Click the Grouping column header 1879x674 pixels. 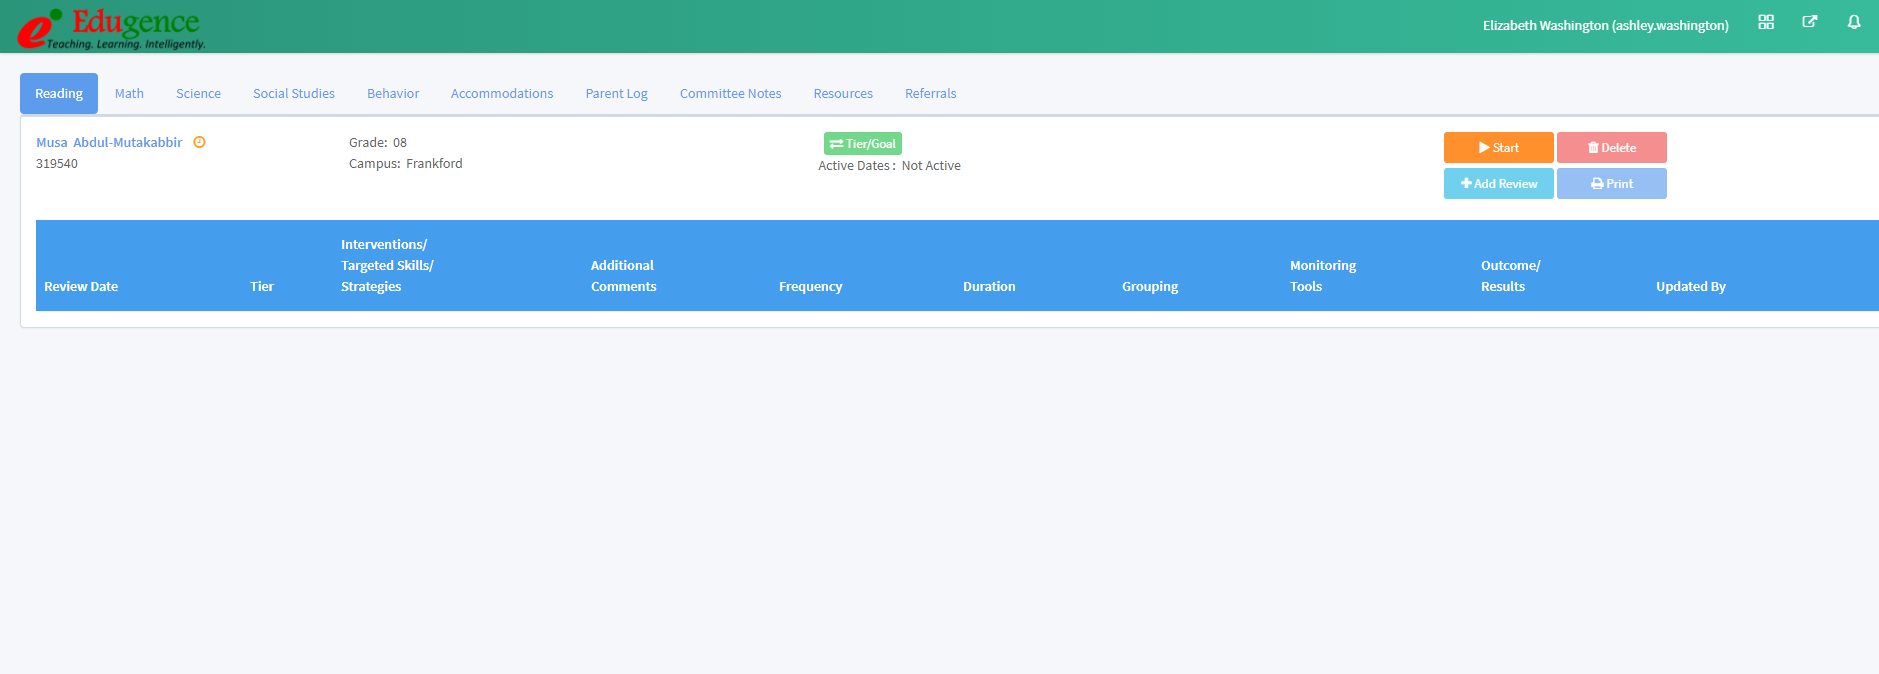tap(1150, 287)
